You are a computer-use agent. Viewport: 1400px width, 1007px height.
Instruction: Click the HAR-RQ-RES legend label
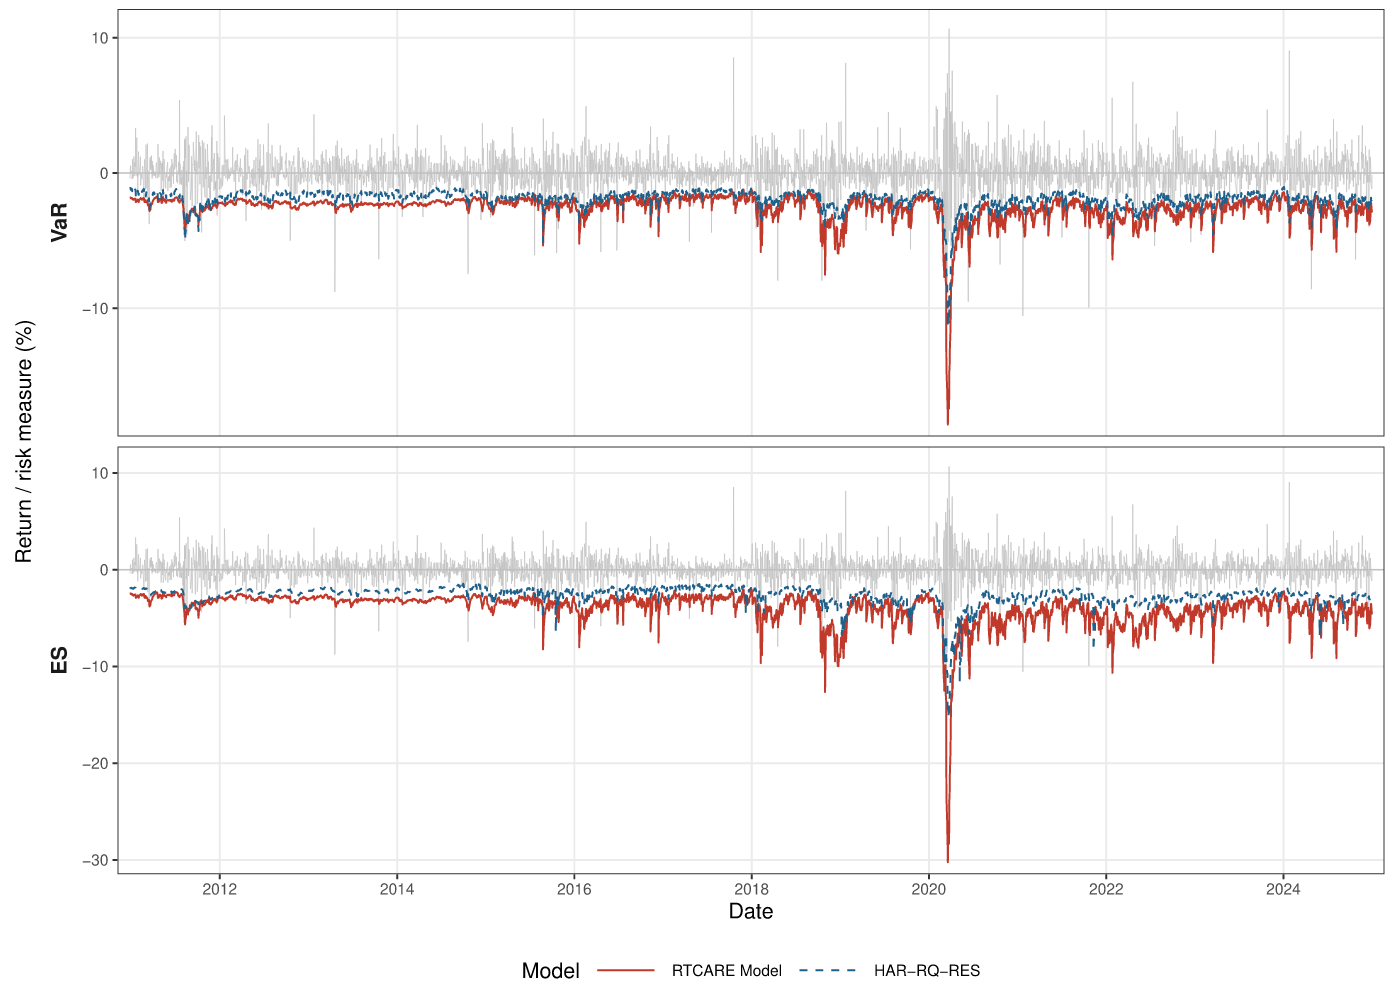[x=927, y=971]
